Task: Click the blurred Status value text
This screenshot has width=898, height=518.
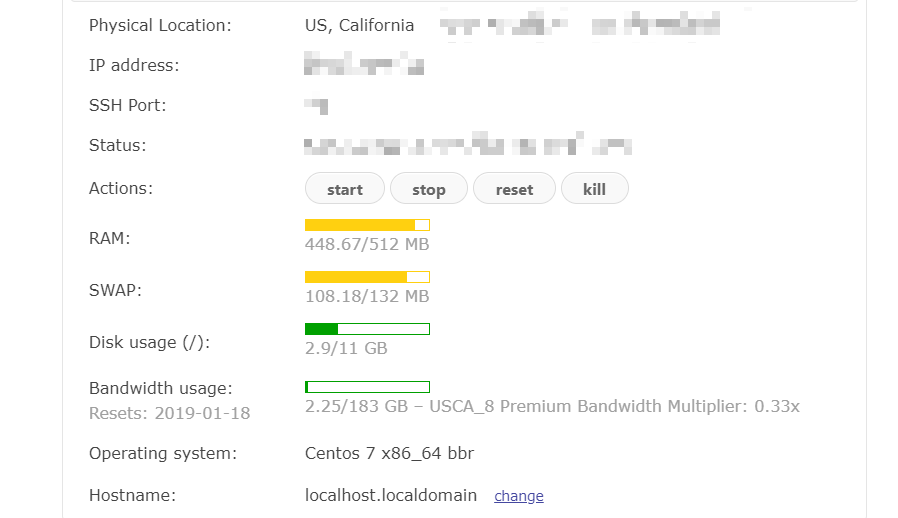Action: 468,146
